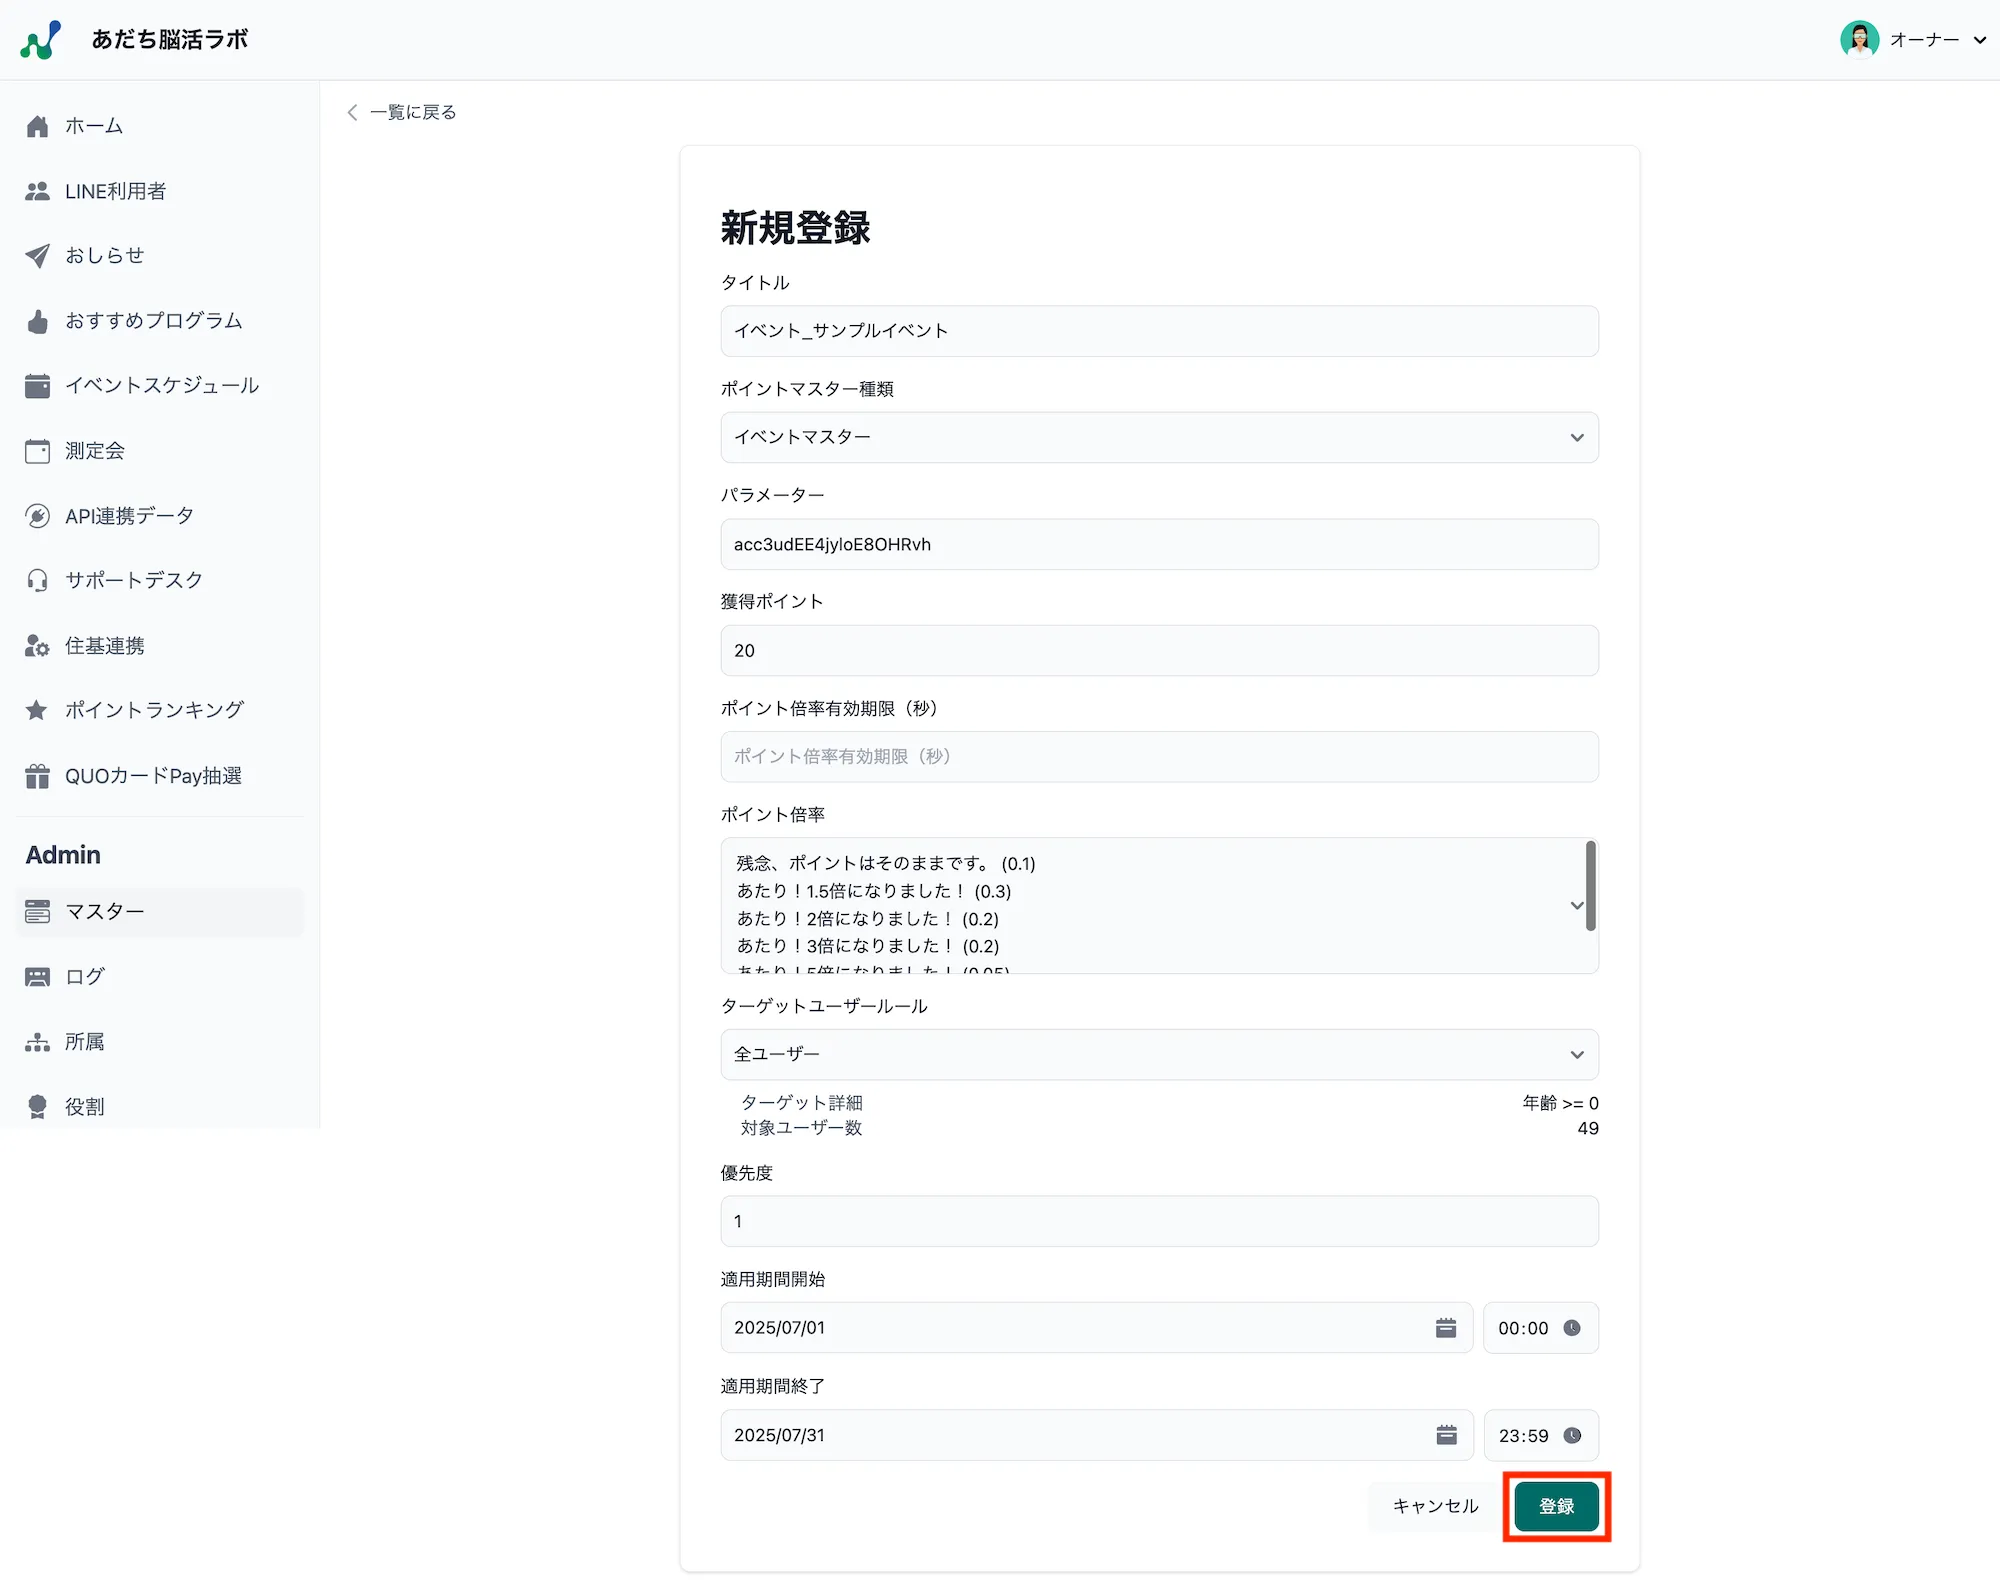Open the ログ page from the sidebar
2000x1592 pixels.
tap(83, 977)
